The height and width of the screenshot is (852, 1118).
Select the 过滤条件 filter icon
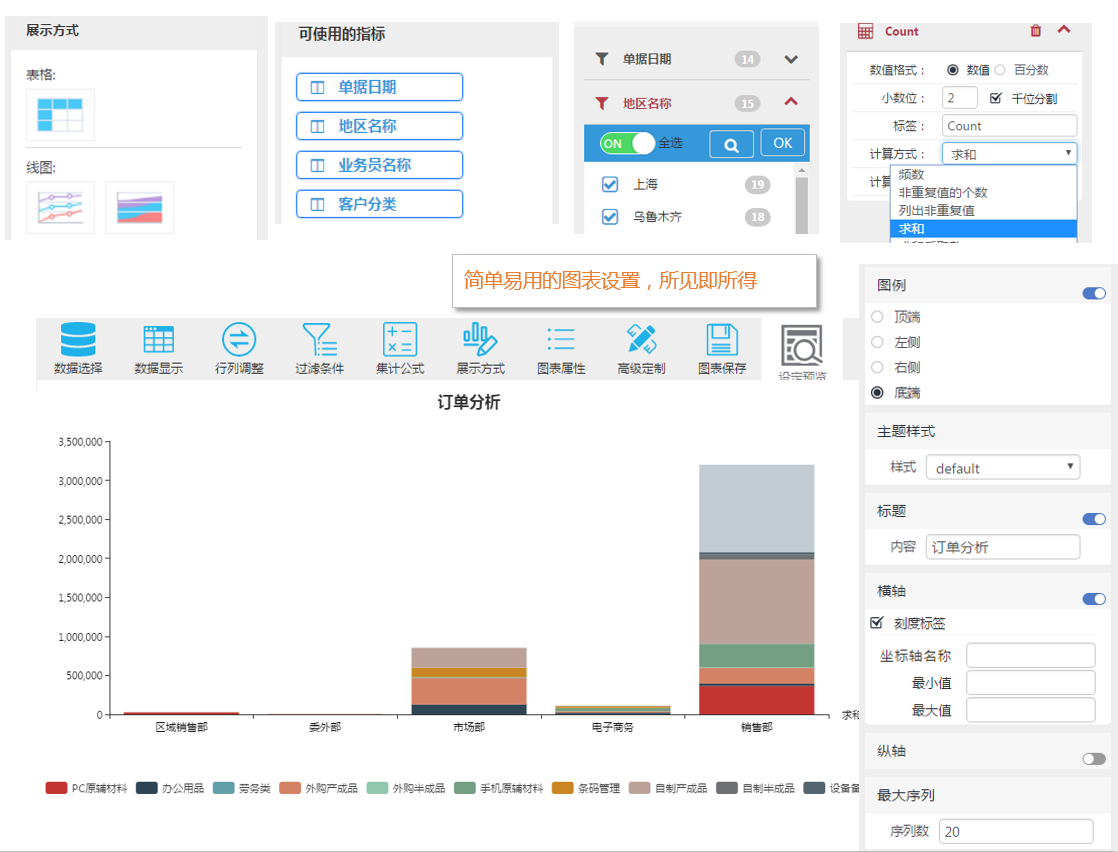click(319, 340)
